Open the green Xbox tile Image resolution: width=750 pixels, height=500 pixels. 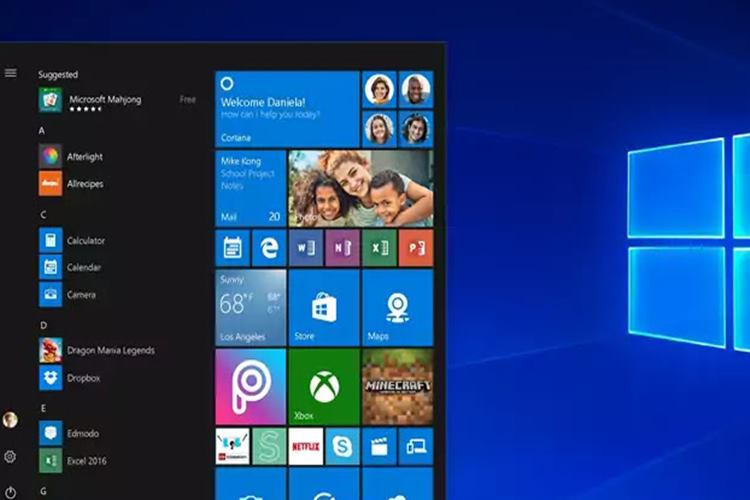324,387
